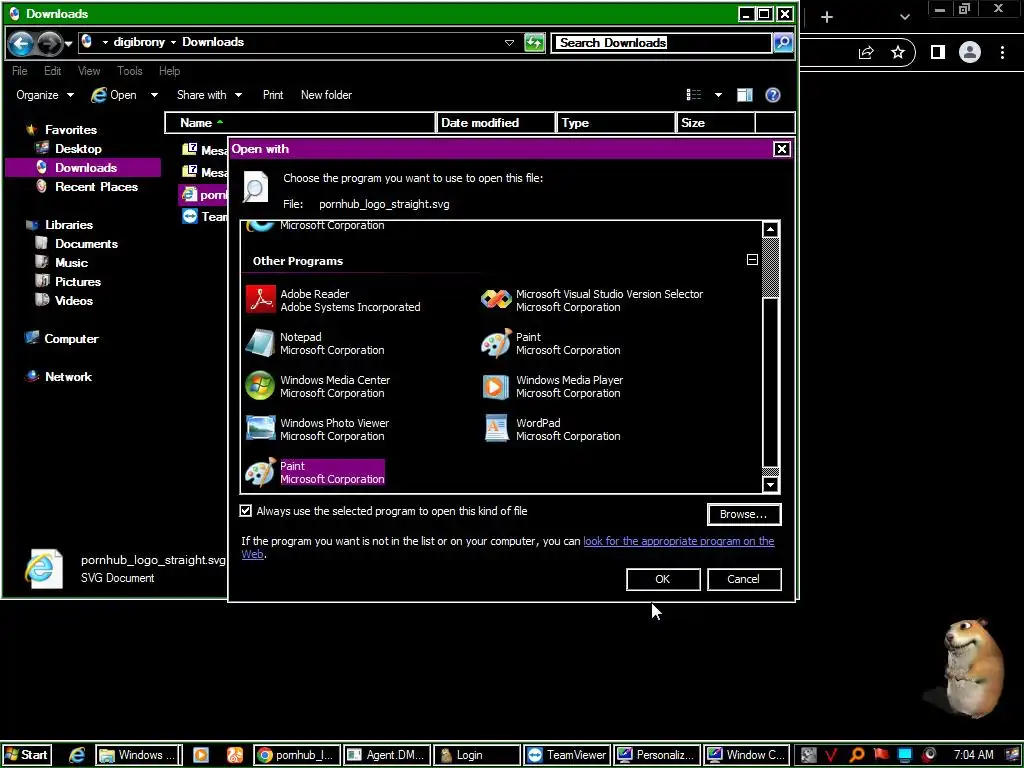
Task: Choose Microsoft Visual Studio Version Selector
Action: pyautogui.click(x=592, y=300)
